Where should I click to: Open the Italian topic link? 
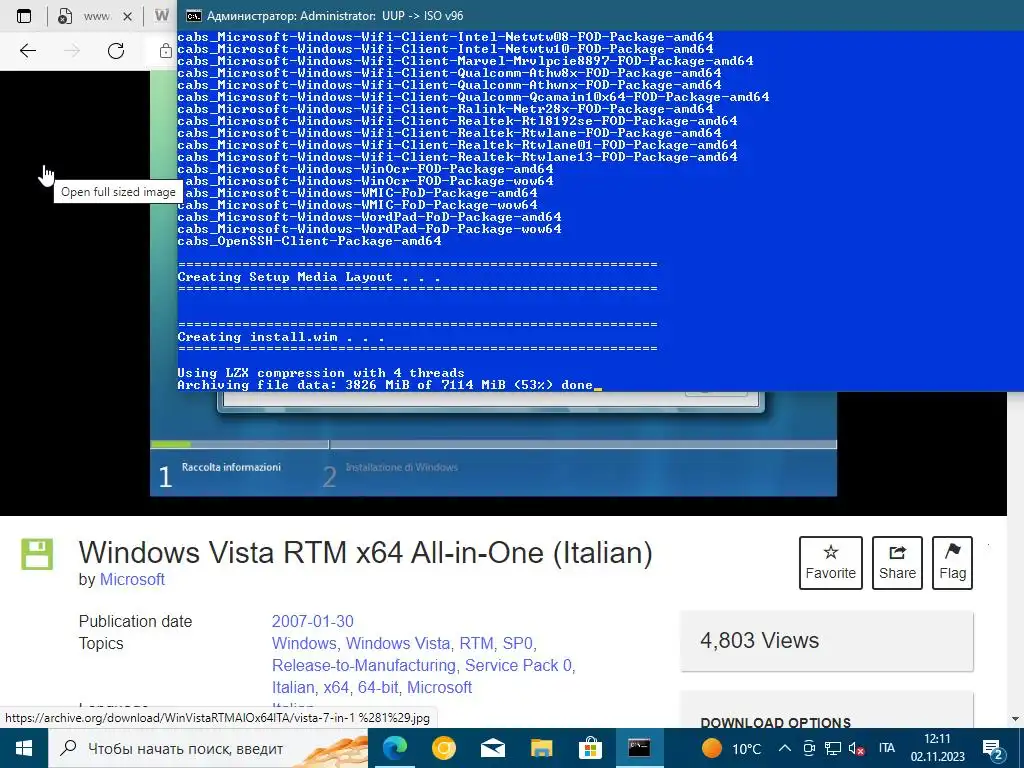[293, 688]
